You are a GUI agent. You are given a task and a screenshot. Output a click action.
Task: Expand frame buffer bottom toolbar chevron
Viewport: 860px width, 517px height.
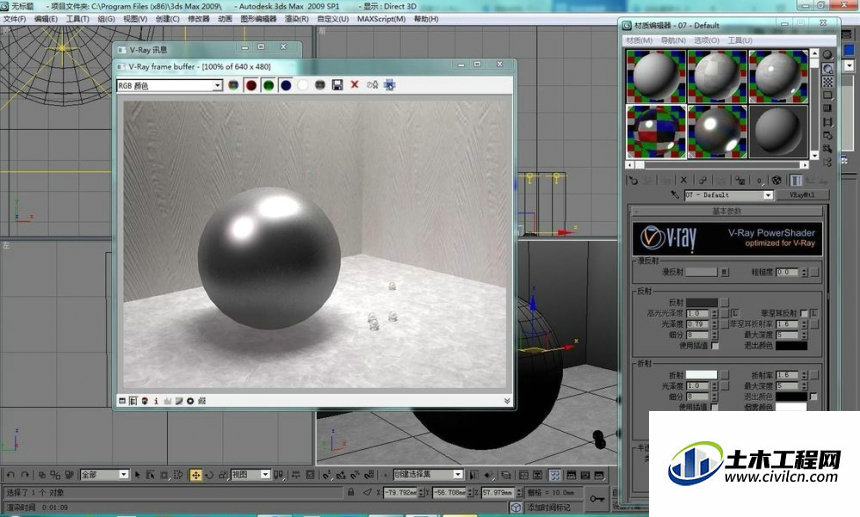507,401
